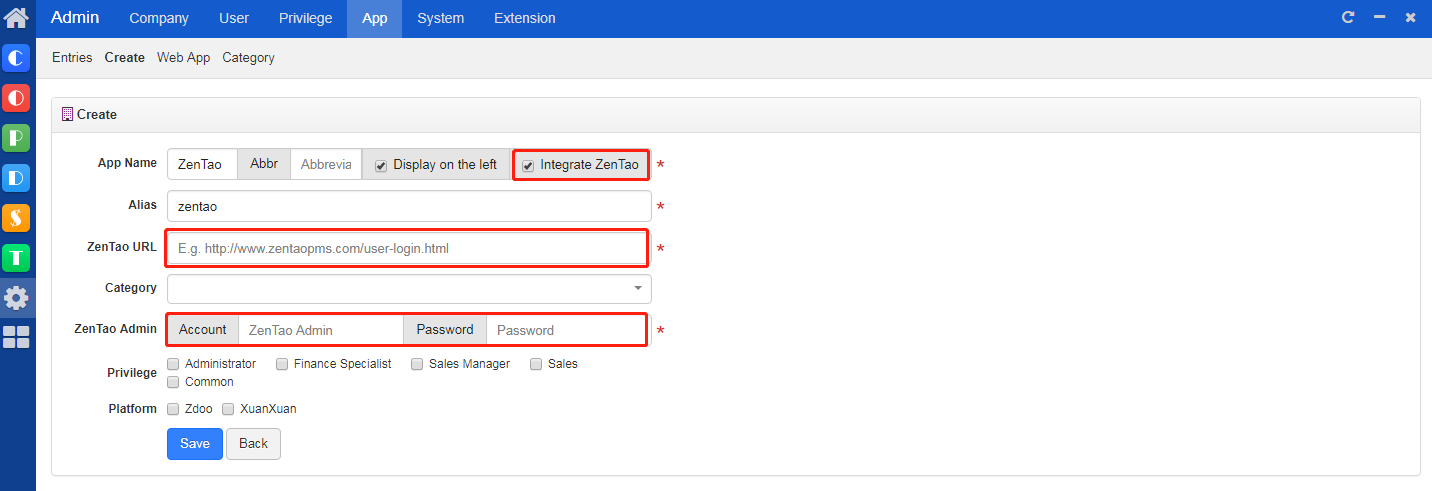Focus the ZenTao URL input field
Screen dimensions: 1432x491
click(408, 248)
